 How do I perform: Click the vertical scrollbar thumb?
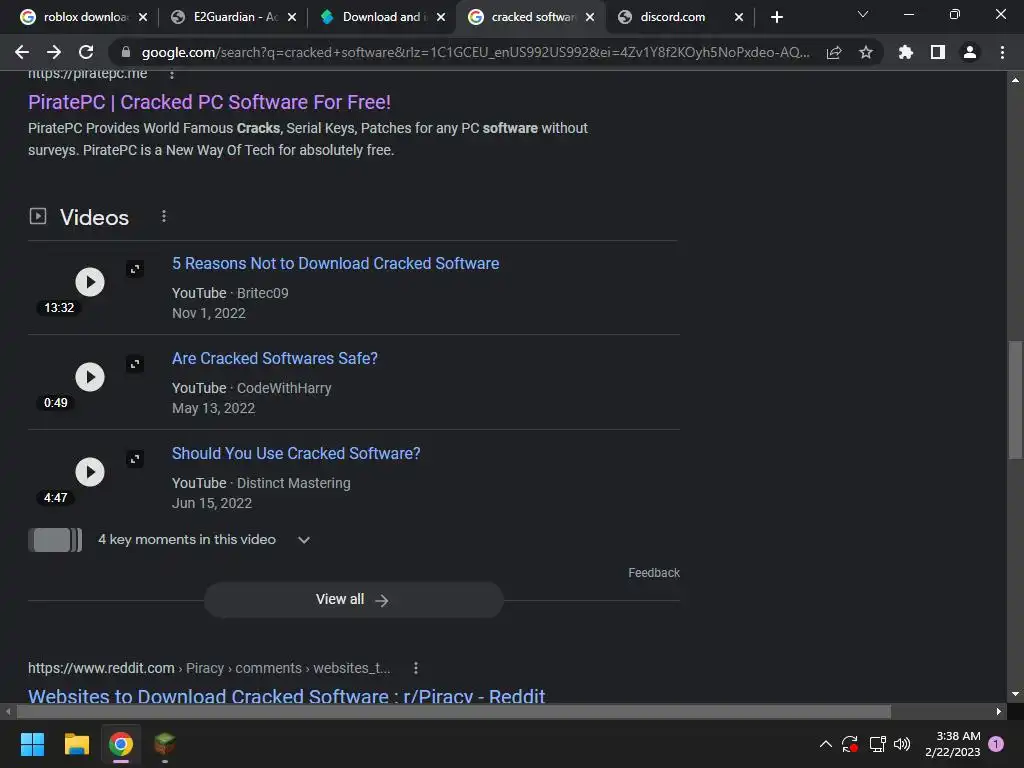tap(1015, 400)
